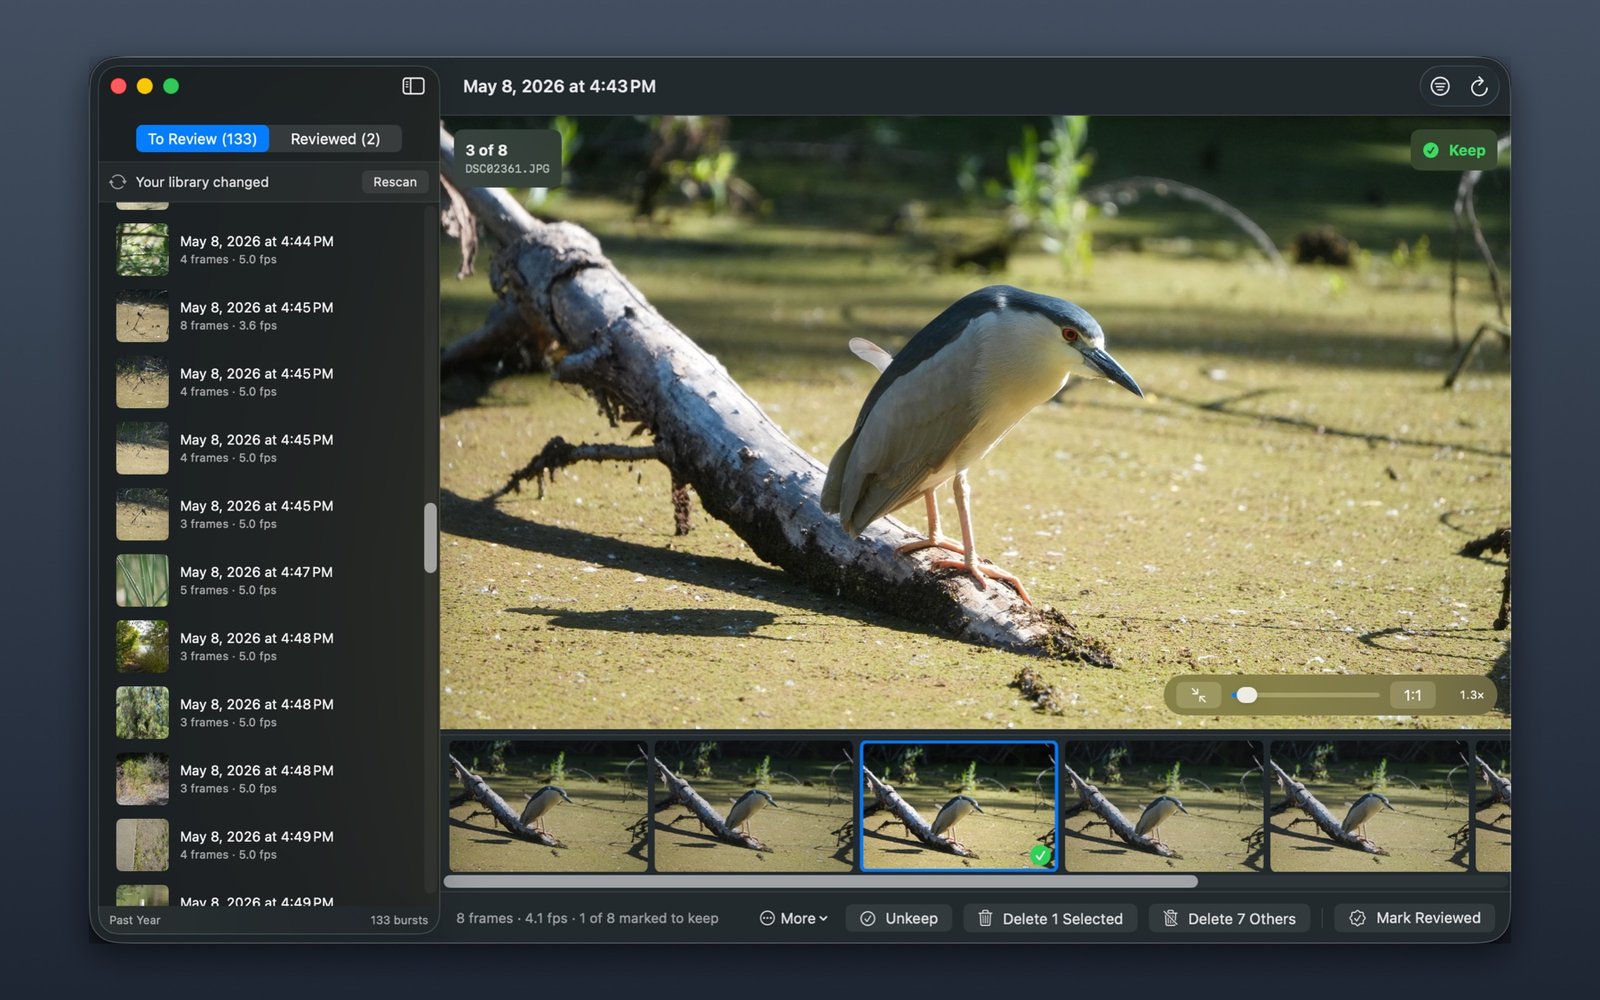Viewport: 1600px width, 1000px height.
Task: Click the green checkmark on selected thumbnail
Action: (x=1041, y=855)
